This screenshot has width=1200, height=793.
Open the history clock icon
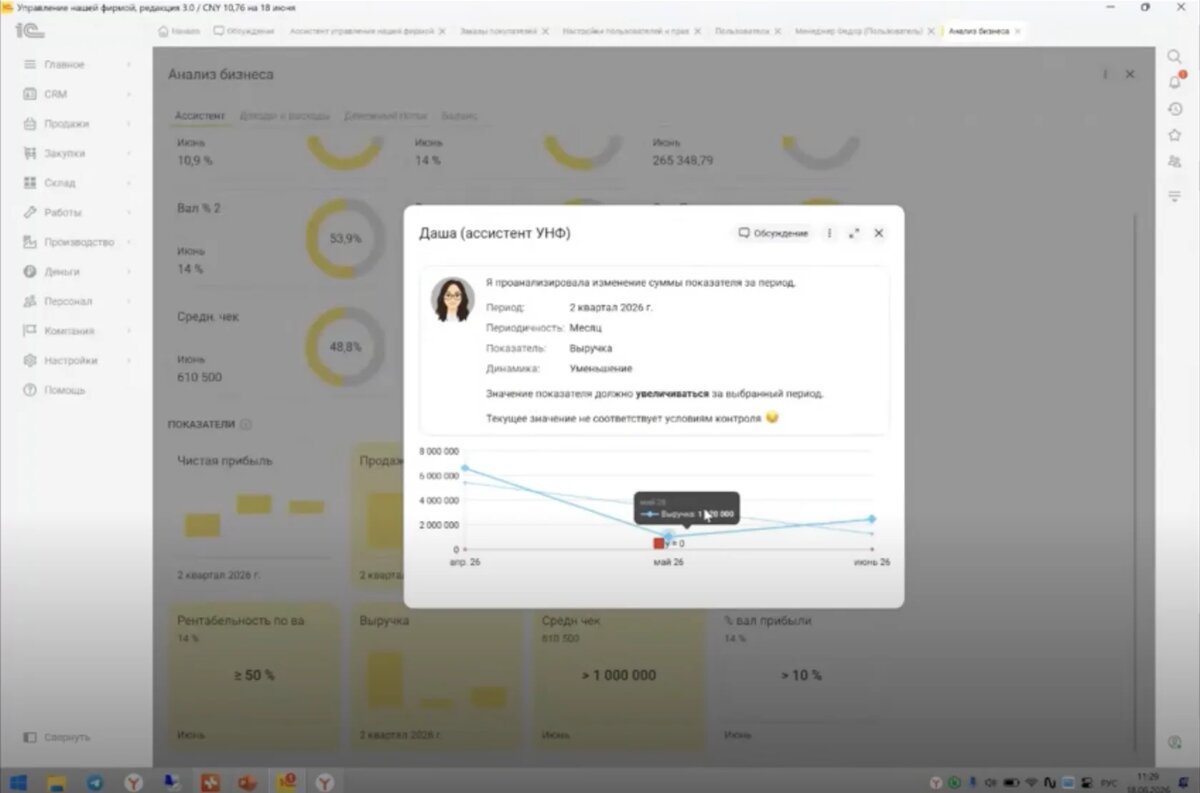pos(1175,109)
